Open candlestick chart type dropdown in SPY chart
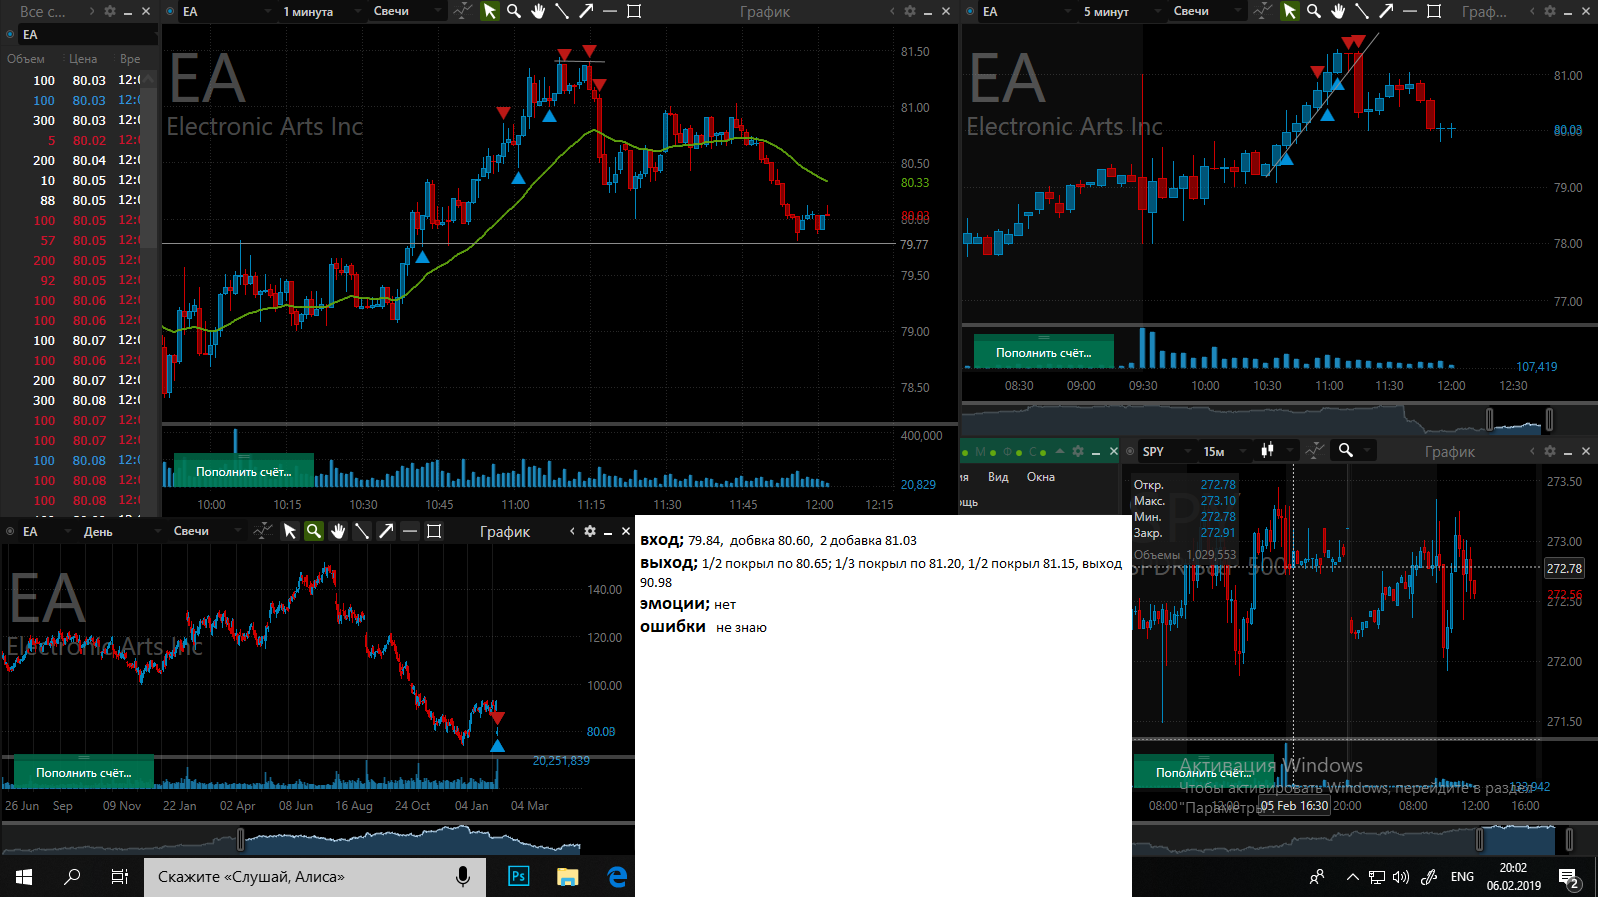Image resolution: width=1598 pixels, height=897 pixels. tap(1276, 451)
